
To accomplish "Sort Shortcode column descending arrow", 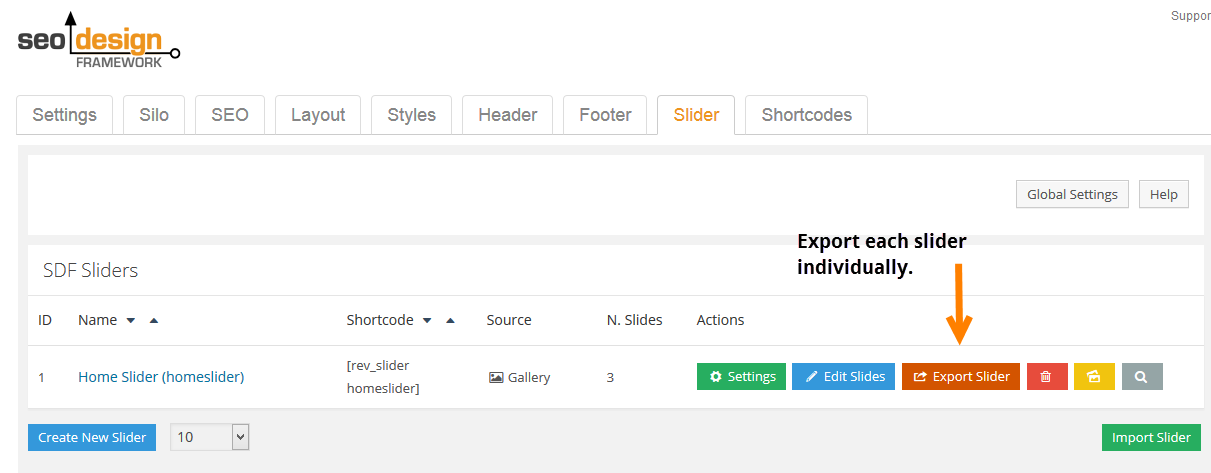I will coord(427,321).
